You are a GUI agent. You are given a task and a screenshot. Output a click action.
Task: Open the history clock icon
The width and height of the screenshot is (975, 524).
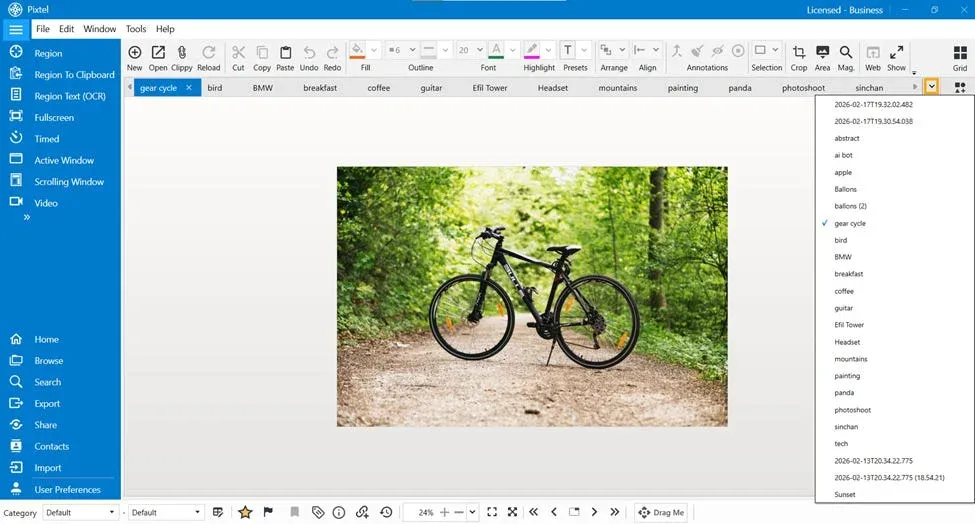click(386, 512)
